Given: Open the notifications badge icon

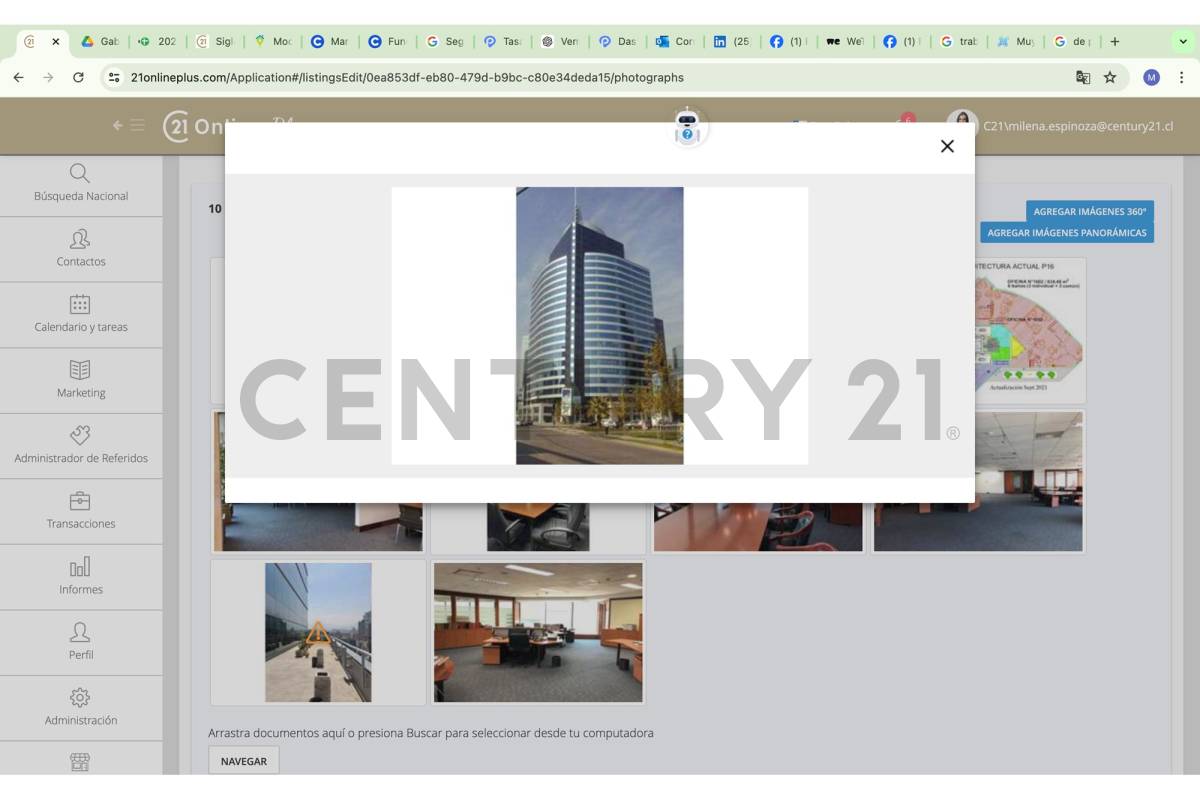Looking at the screenshot, I should (907, 119).
